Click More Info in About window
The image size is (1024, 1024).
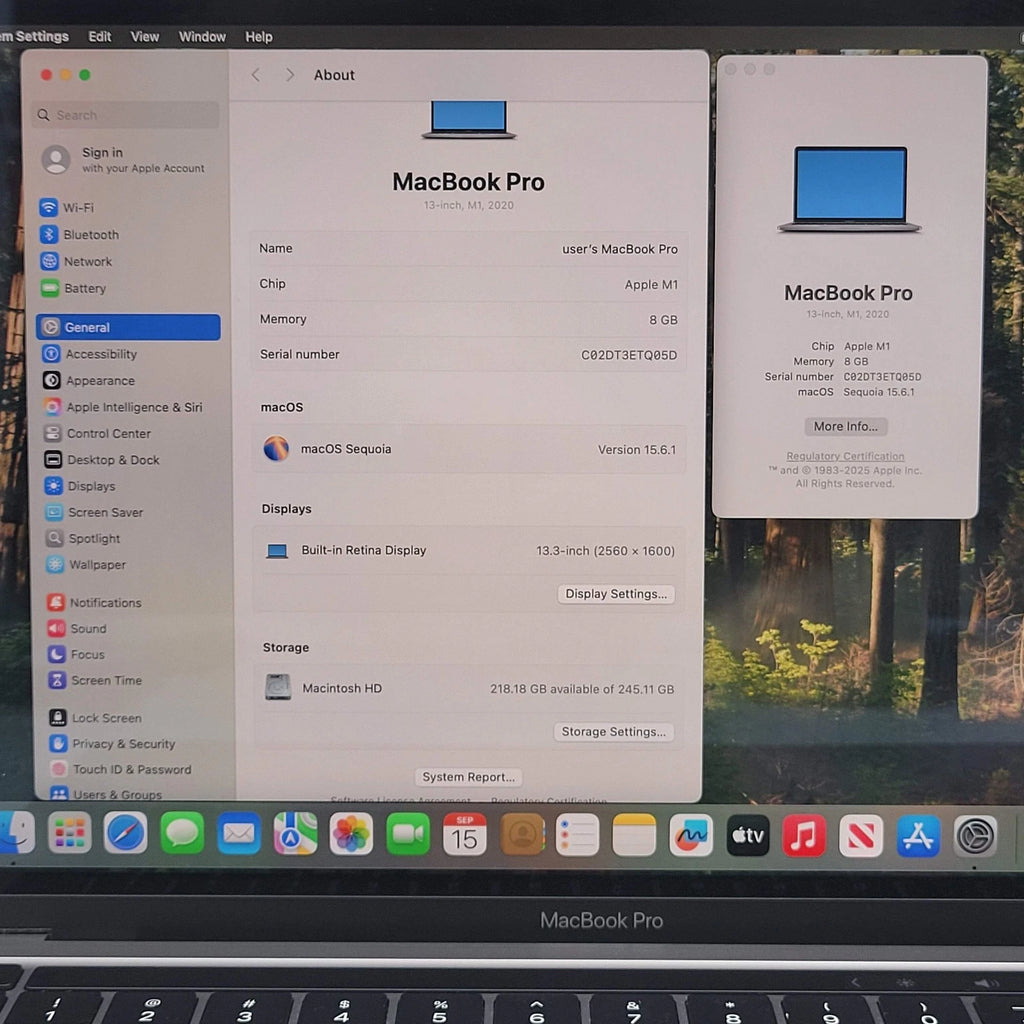[x=845, y=426]
